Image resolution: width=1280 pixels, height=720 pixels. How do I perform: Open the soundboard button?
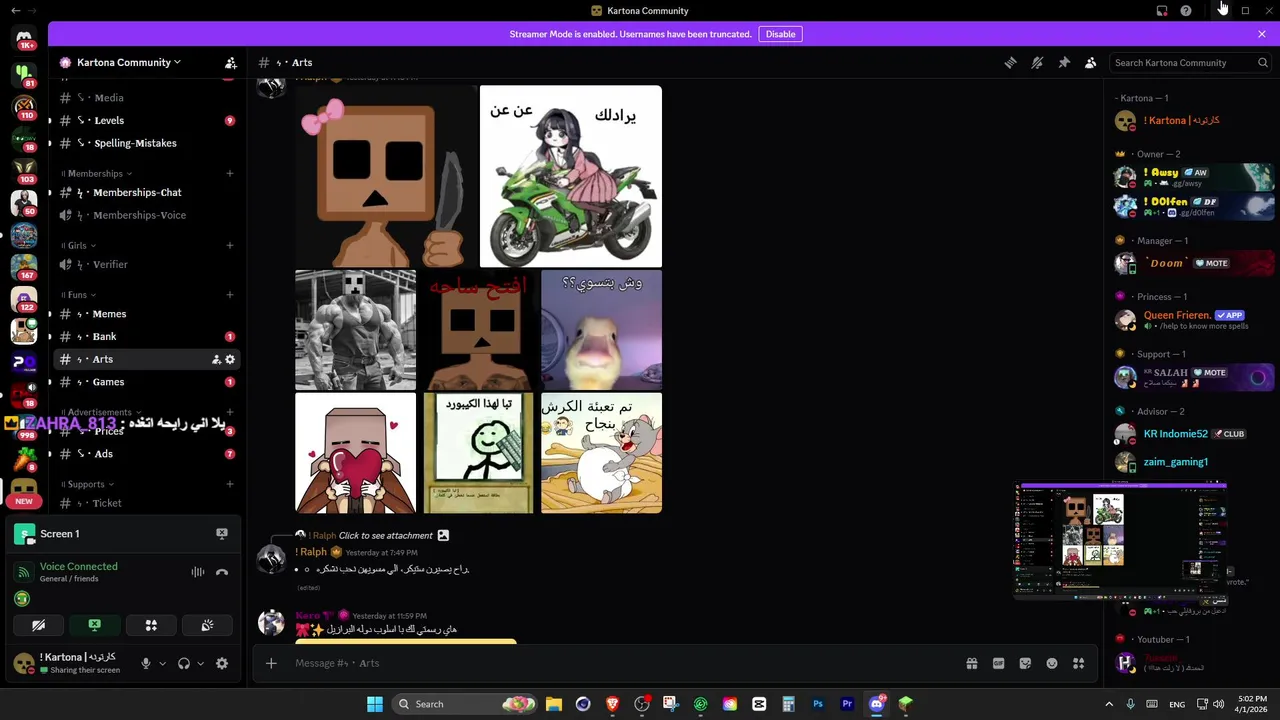(x=207, y=625)
